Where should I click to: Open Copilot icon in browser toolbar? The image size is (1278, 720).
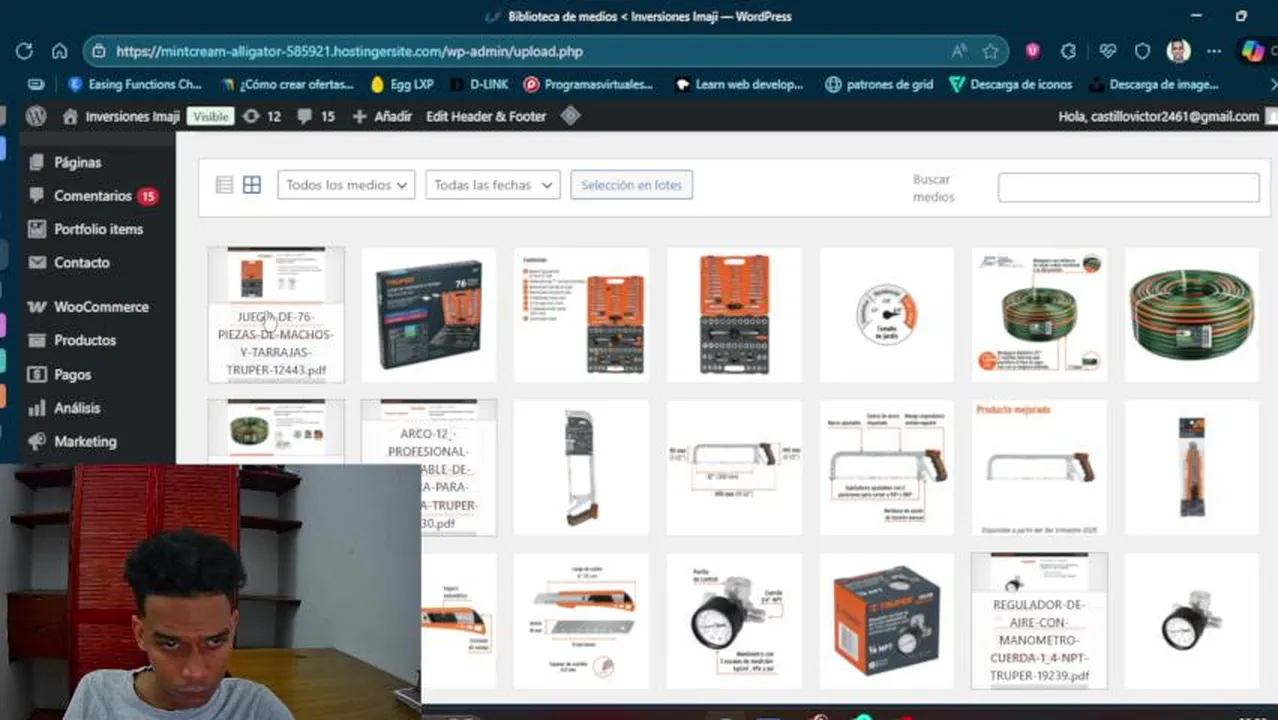(1252, 51)
